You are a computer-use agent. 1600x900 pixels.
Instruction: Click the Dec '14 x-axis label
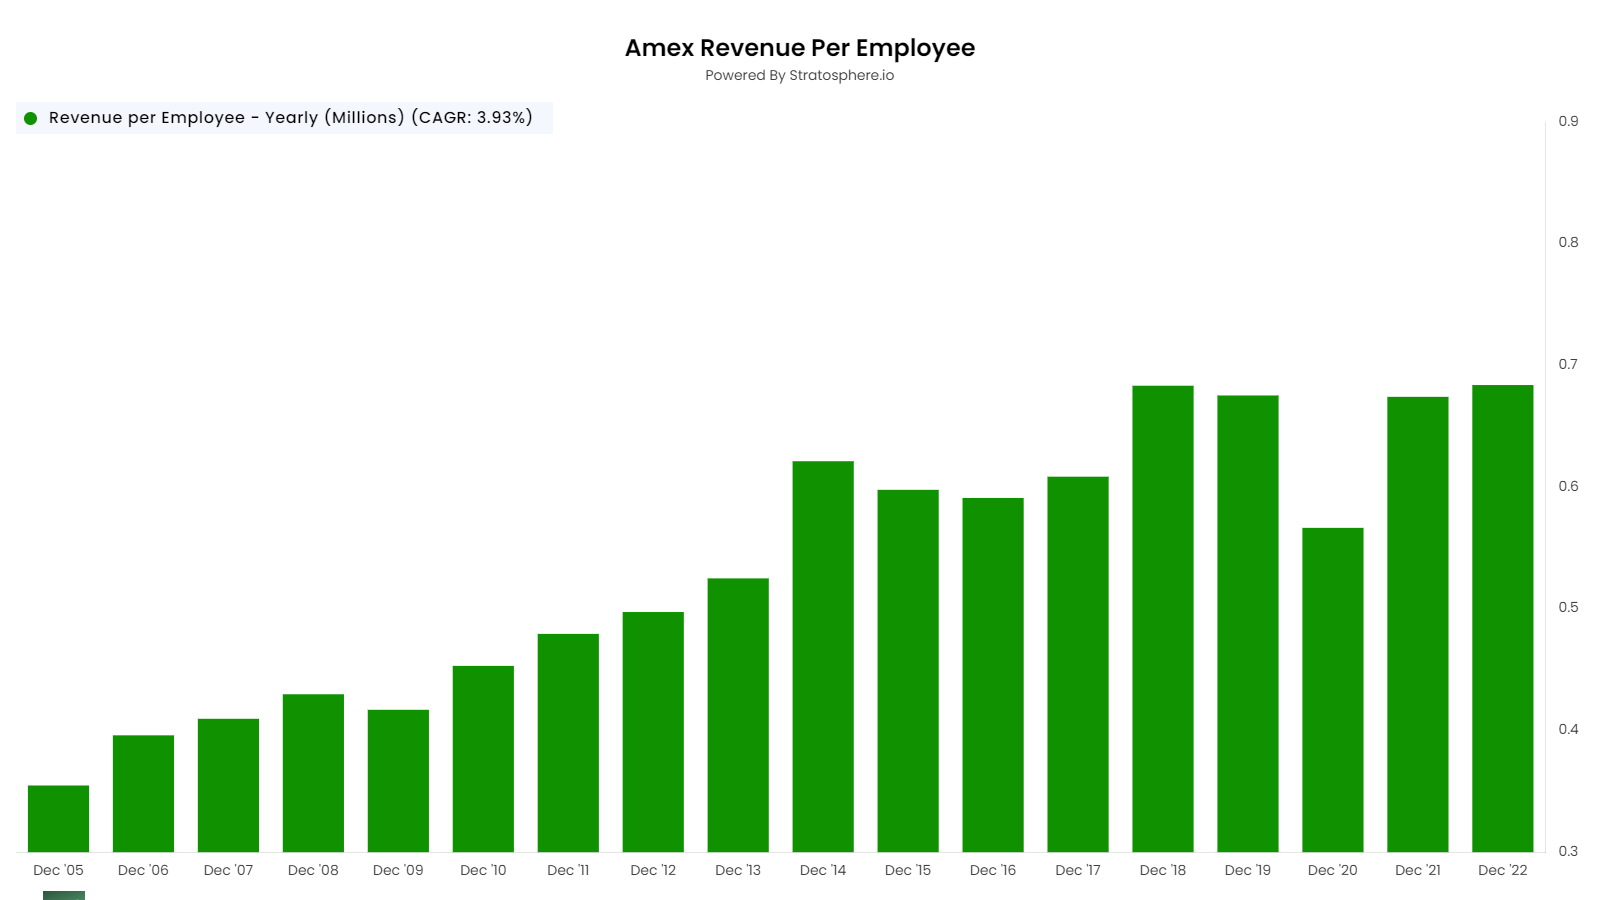point(823,870)
